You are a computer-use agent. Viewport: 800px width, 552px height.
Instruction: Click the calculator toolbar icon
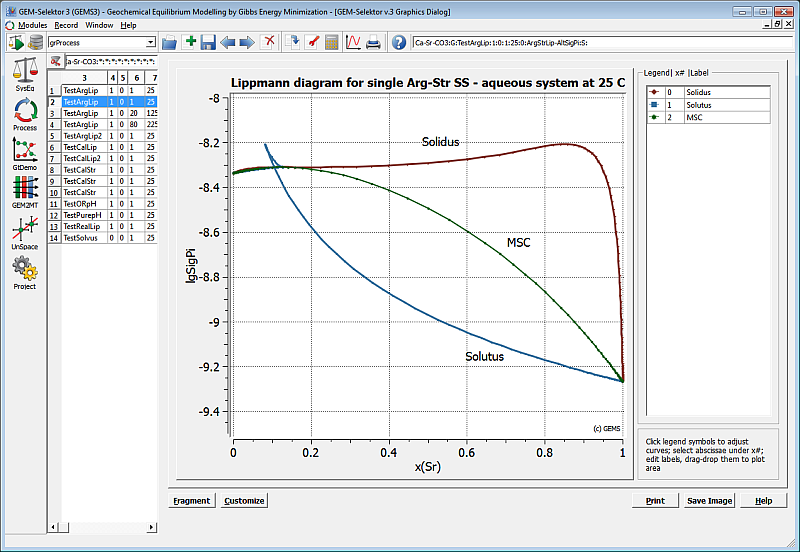(332, 42)
